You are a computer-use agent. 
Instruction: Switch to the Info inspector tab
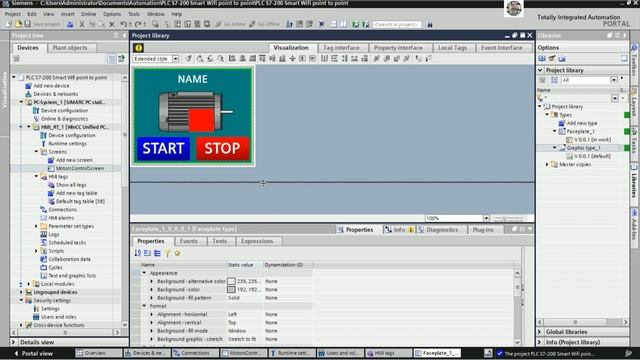(x=399, y=230)
